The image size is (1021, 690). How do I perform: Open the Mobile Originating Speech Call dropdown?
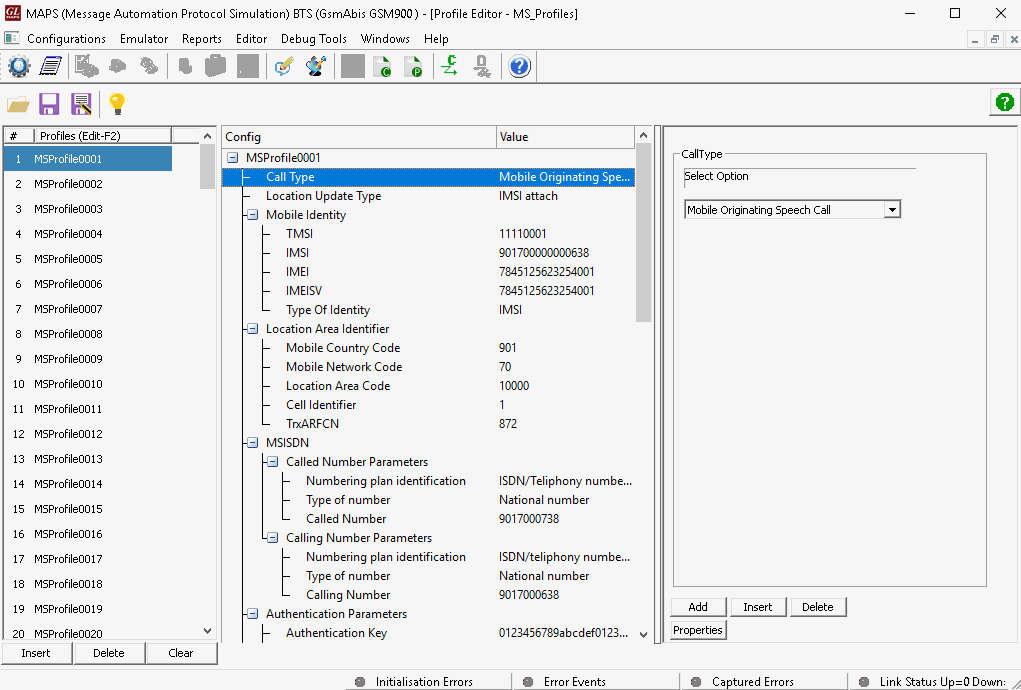click(893, 209)
